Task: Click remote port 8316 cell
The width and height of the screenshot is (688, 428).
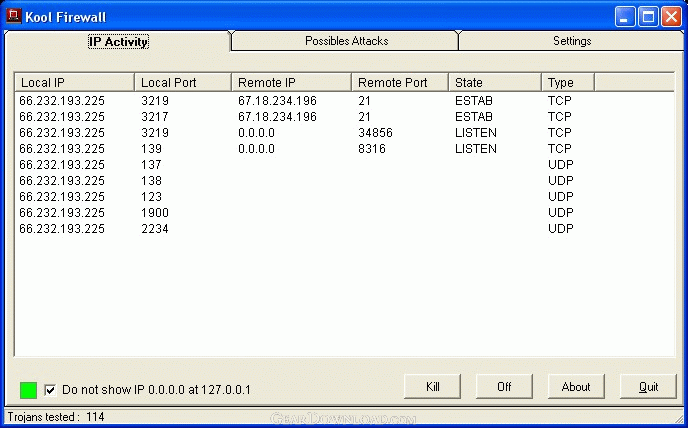Action: pyautogui.click(x=372, y=149)
